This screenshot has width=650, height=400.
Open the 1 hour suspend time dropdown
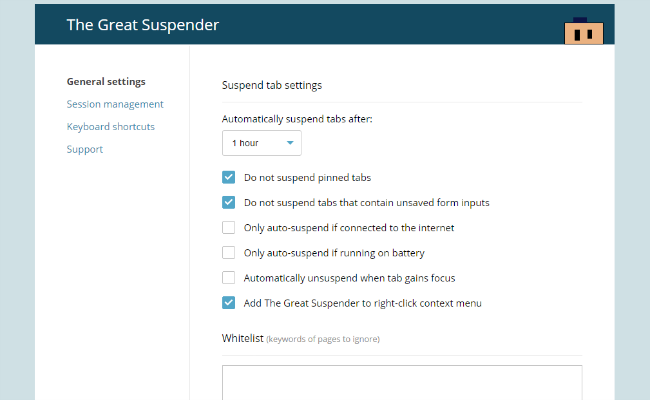coord(262,143)
